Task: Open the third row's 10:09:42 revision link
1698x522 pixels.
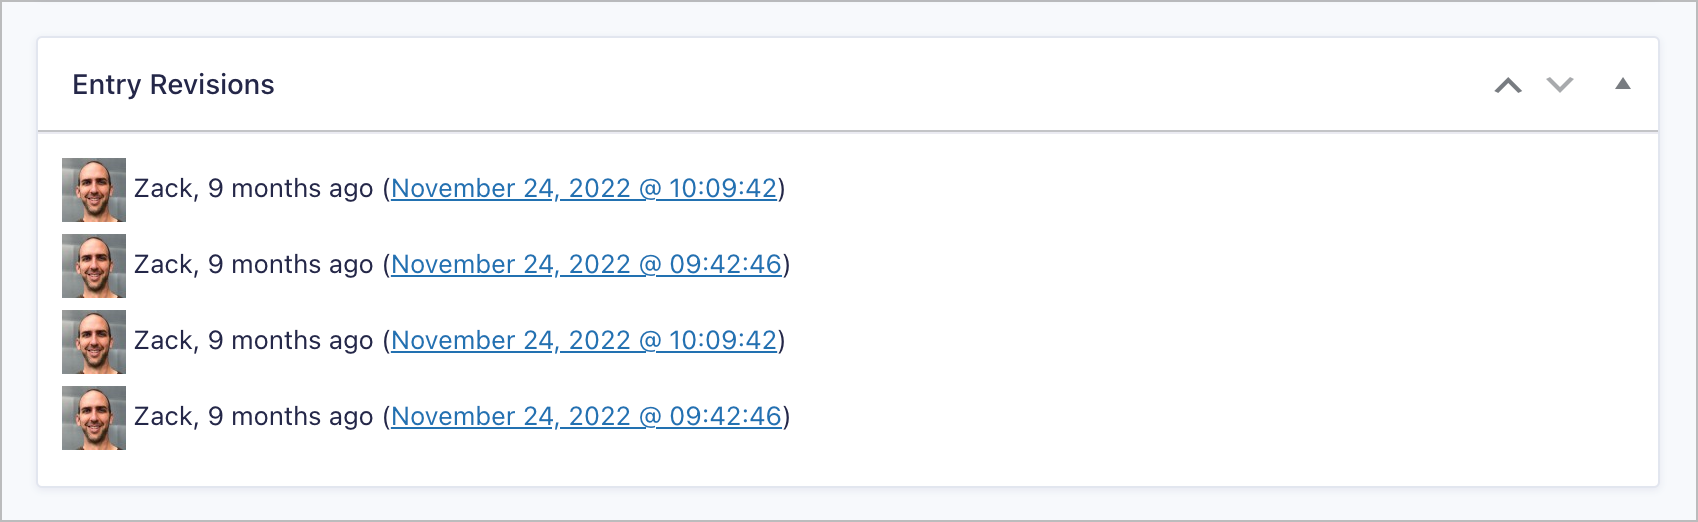Action: point(583,341)
